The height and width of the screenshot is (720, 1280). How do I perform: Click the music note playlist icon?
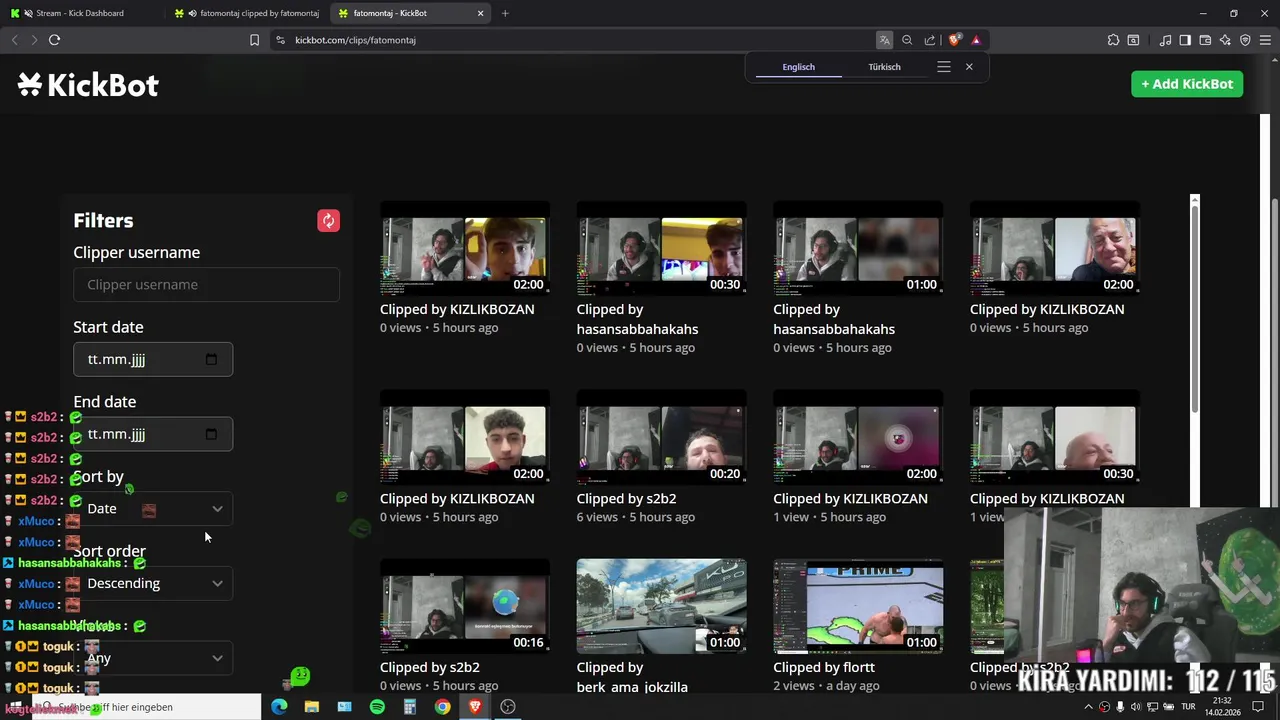[1165, 40]
